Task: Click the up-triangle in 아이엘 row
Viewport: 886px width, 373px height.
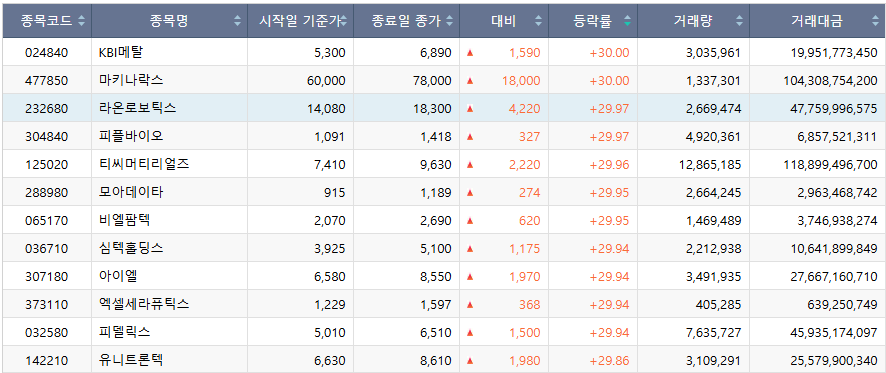Action: (x=470, y=276)
